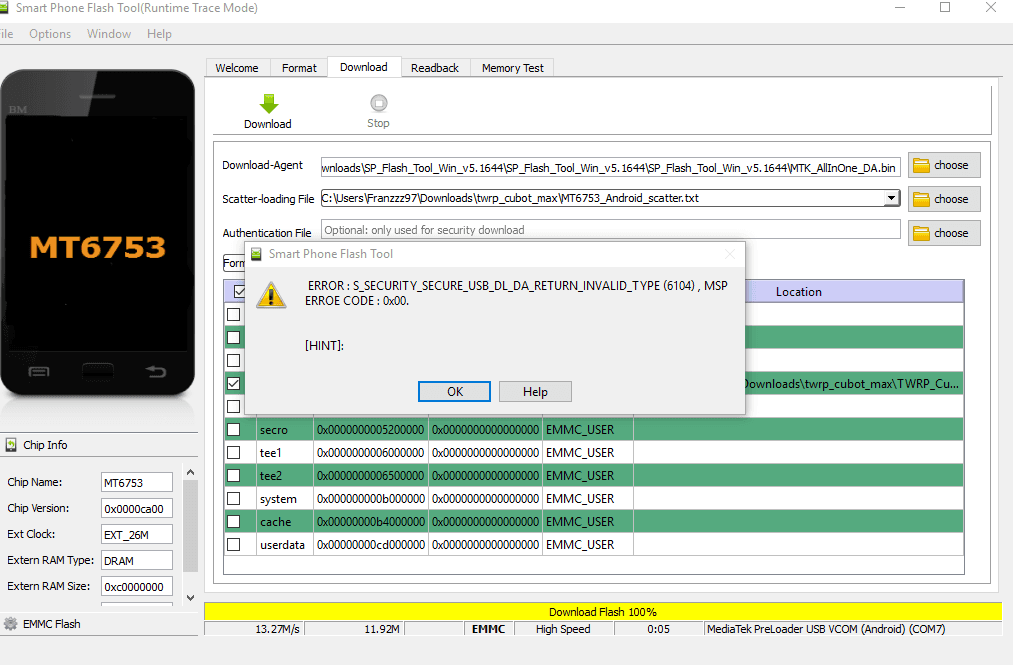
Task: Open the Memory Test tab
Action: [512, 68]
